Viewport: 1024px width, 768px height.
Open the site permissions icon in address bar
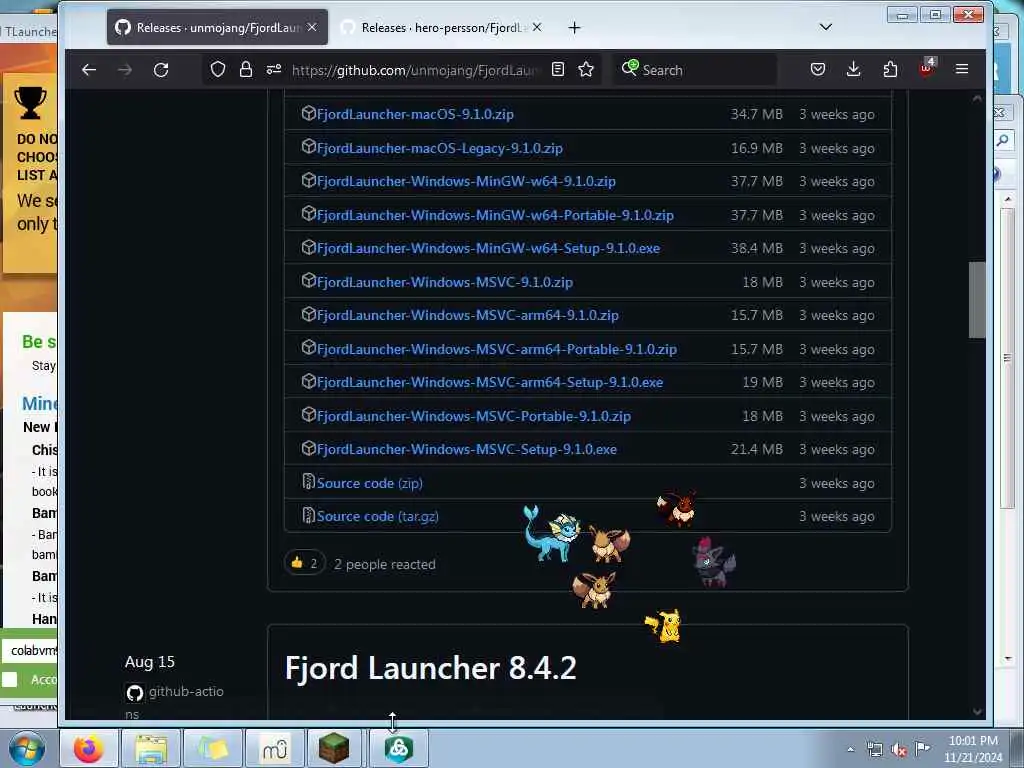[274, 69]
